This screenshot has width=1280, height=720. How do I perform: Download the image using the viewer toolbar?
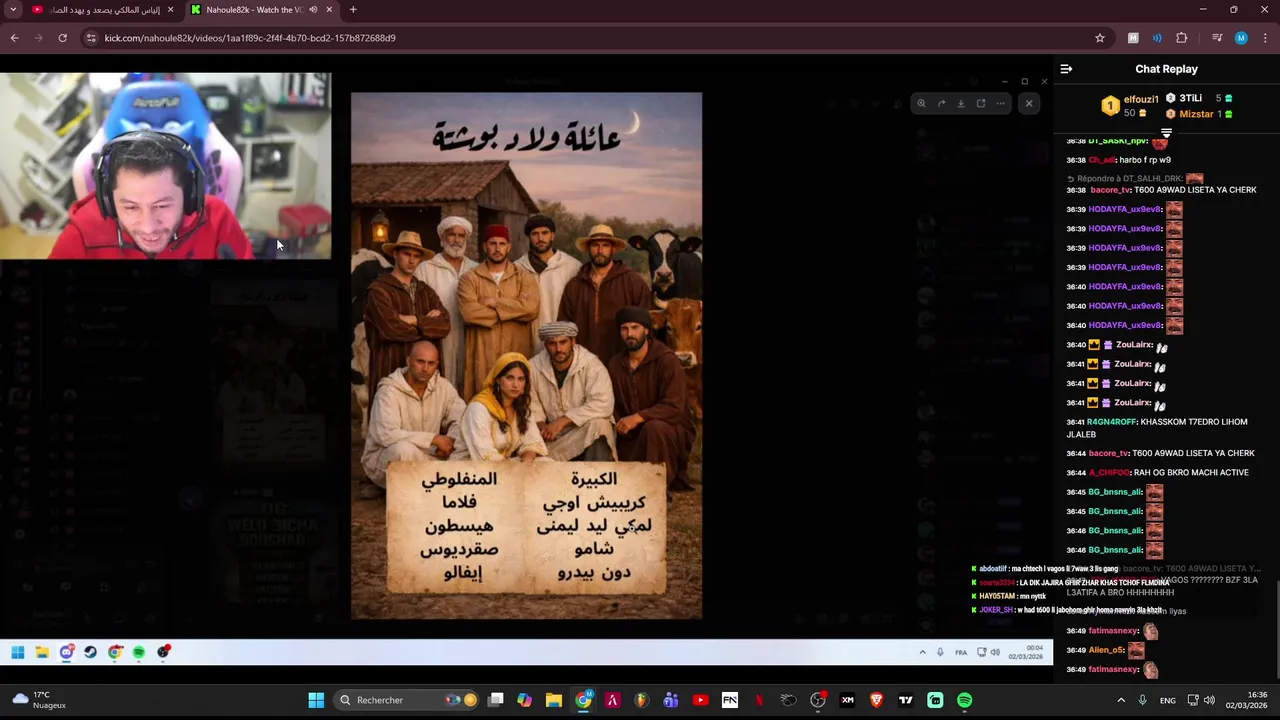pyautogui.click(x=961, y=103)
